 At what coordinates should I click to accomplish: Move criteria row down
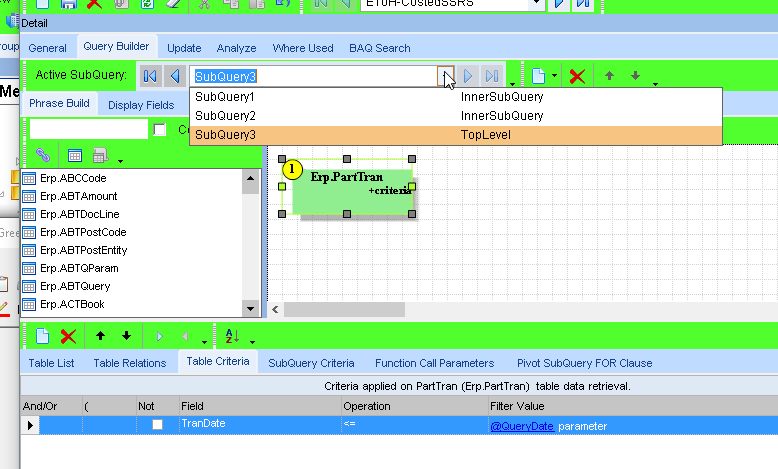pos(127,336)
